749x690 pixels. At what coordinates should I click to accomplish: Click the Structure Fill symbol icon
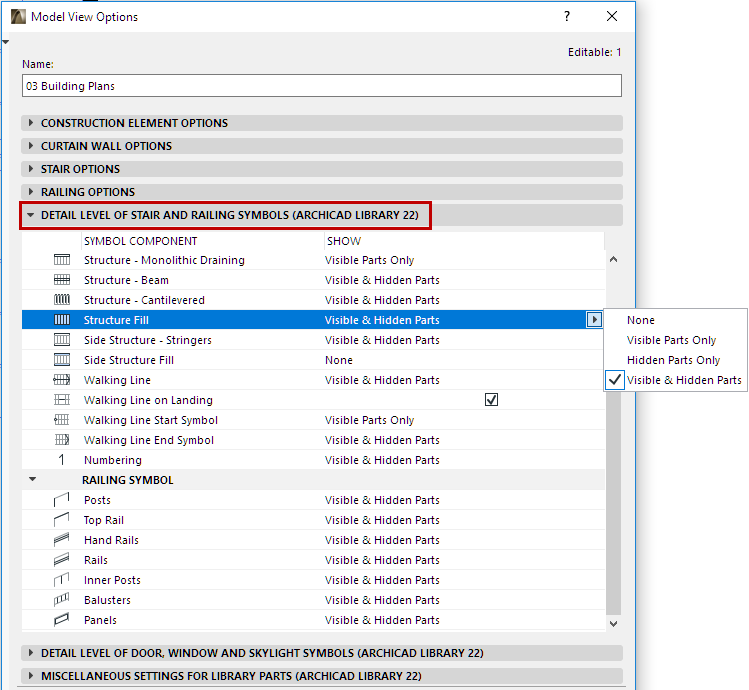[62, 320]
